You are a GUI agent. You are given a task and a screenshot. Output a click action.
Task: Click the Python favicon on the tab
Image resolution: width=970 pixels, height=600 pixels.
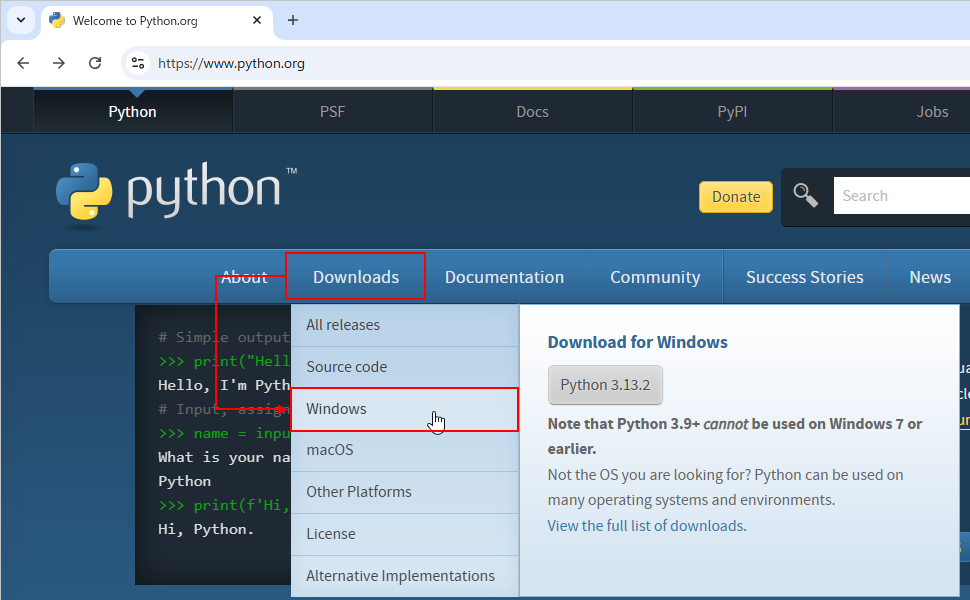(x=58, y=20)
